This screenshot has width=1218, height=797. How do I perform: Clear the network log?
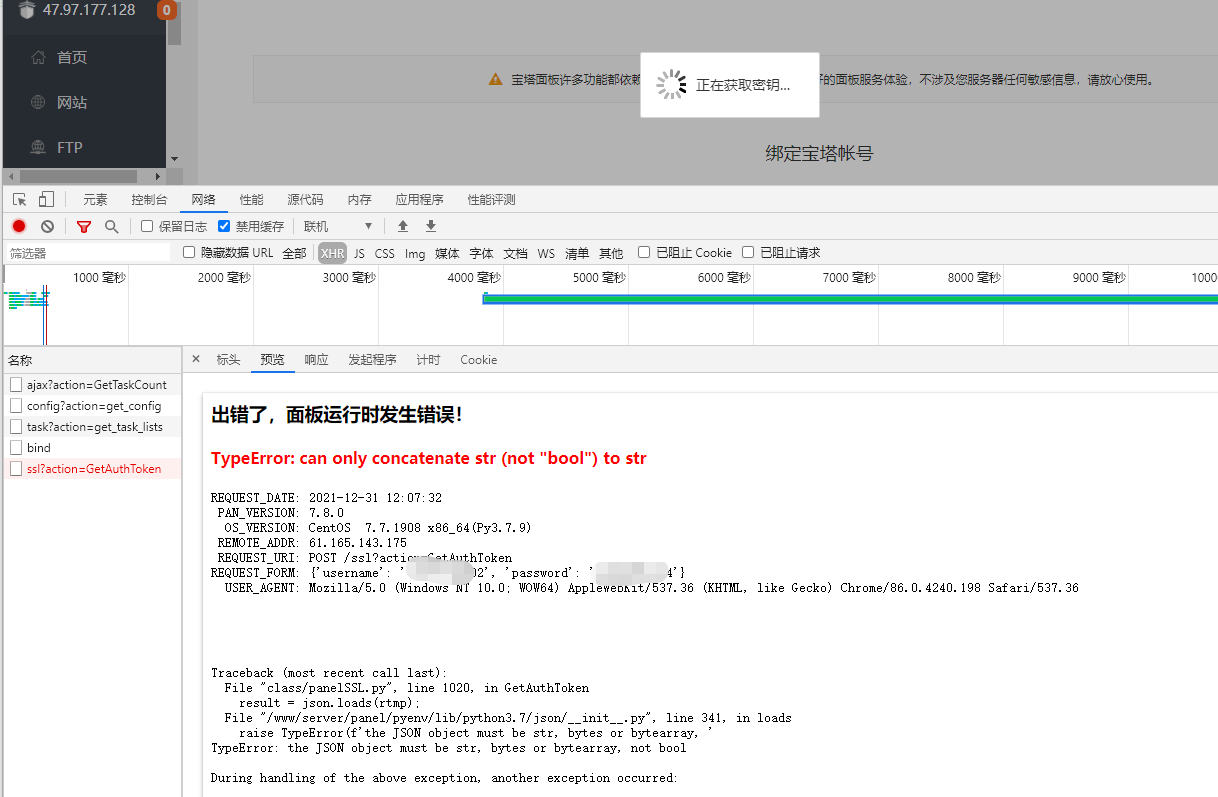click(47, 227)
